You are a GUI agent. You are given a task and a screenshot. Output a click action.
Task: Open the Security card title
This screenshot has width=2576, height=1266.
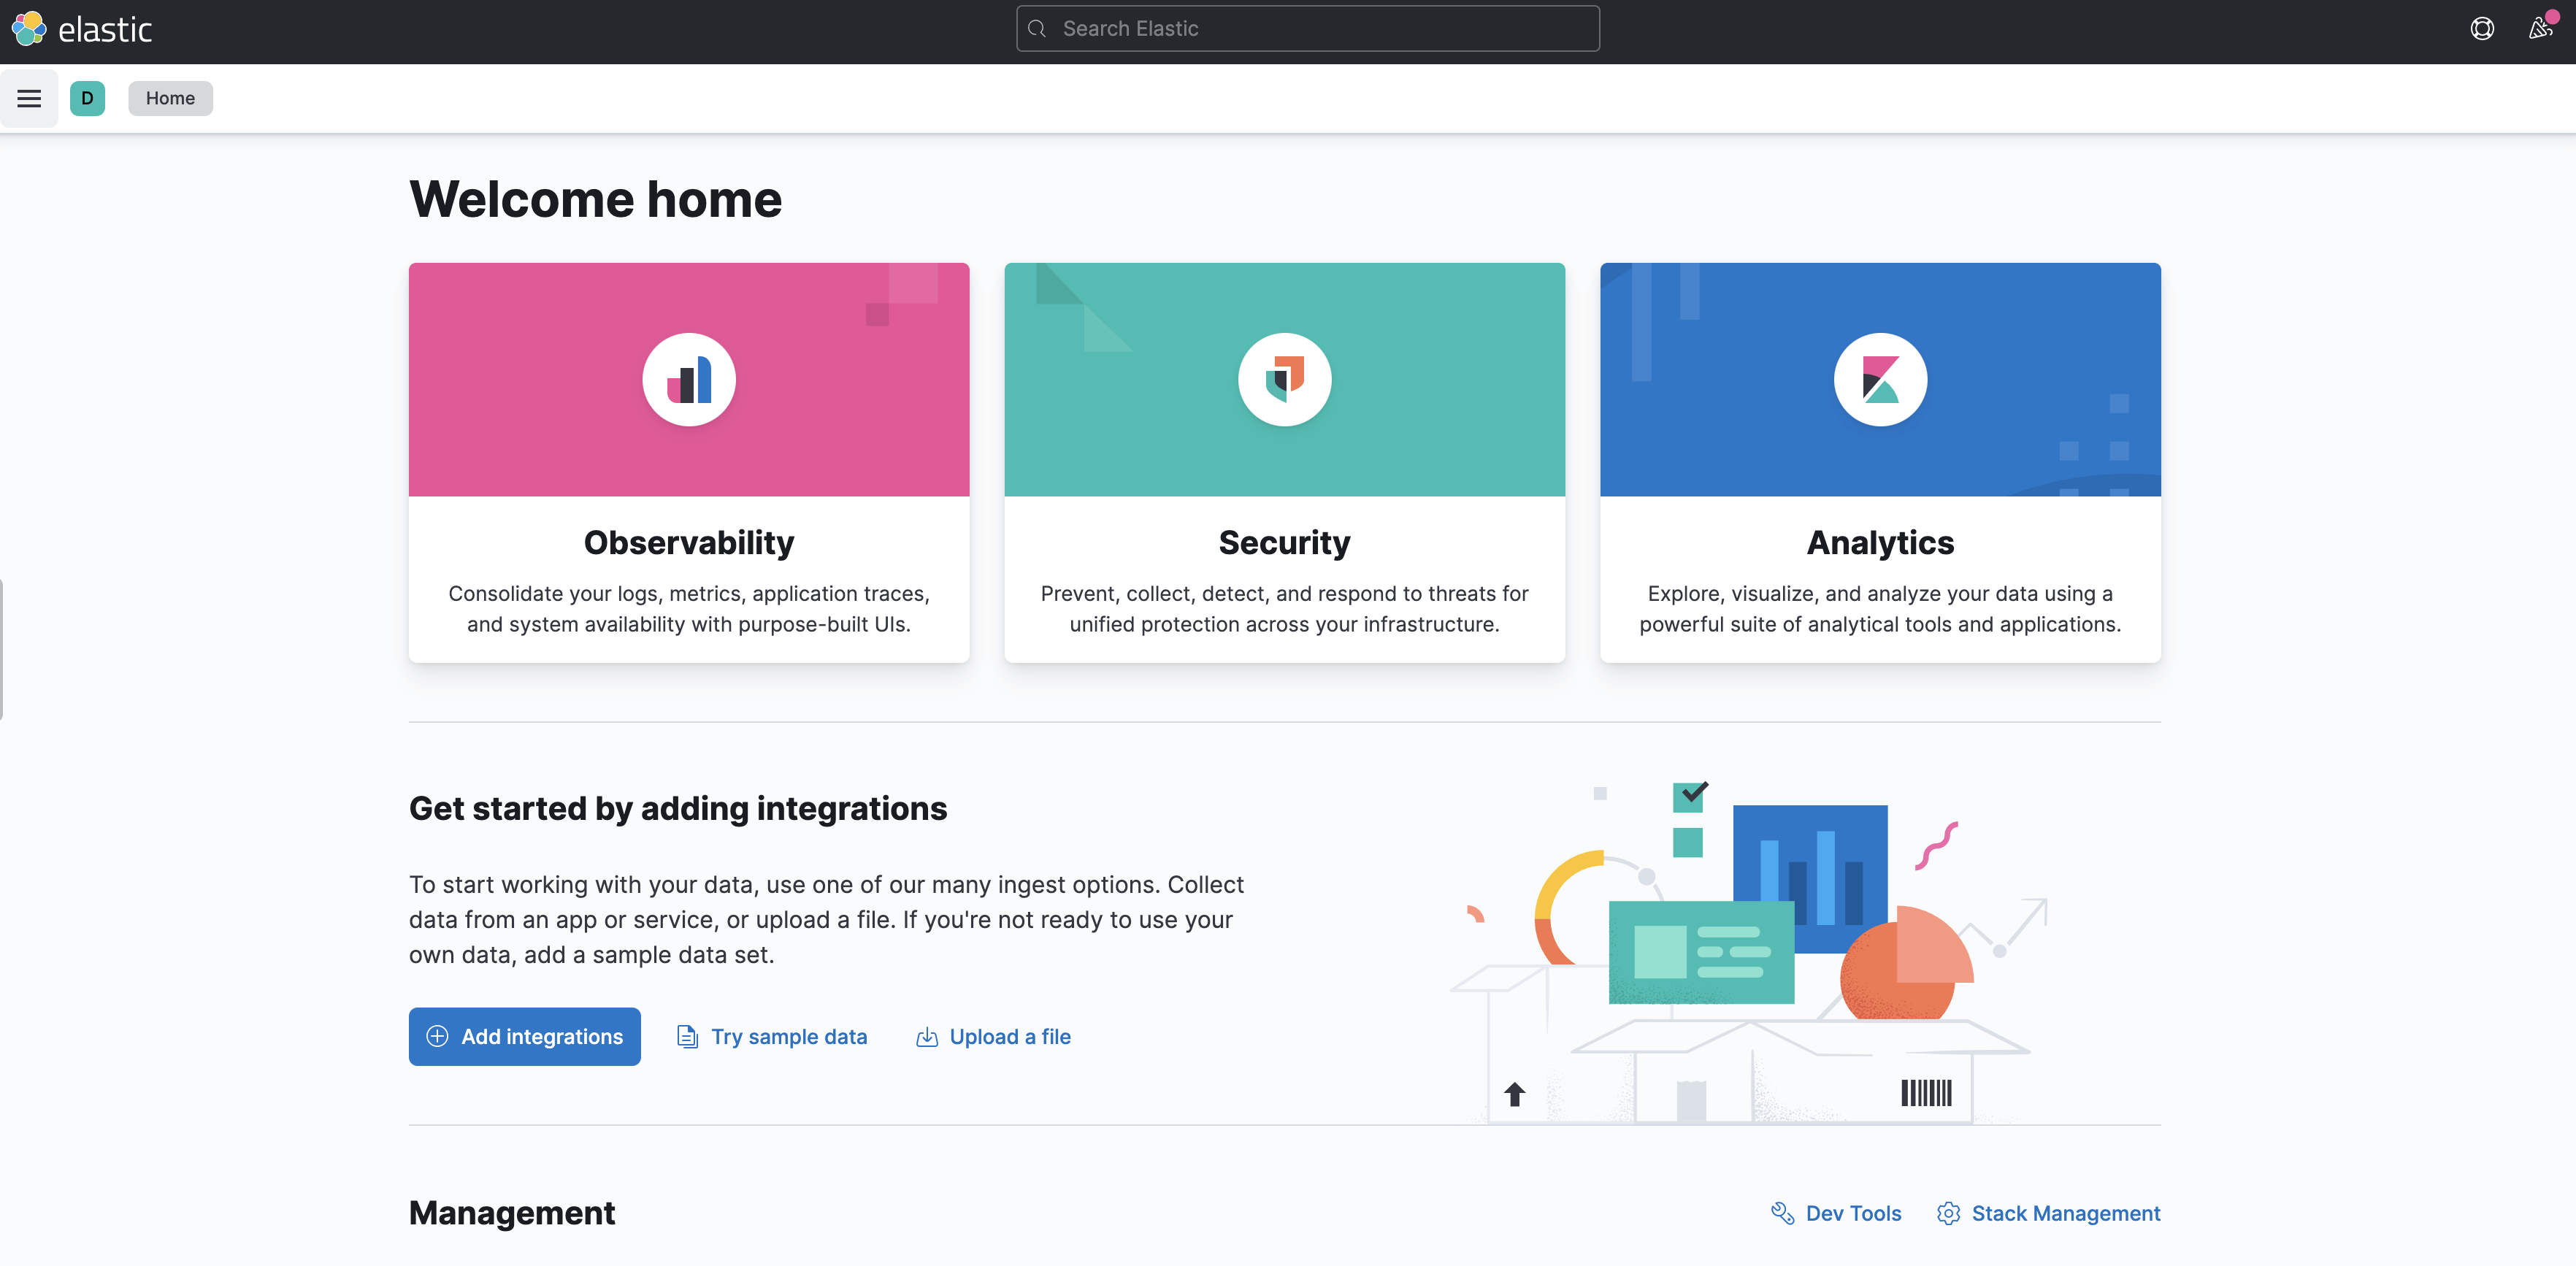click(x=1284, y=543)
